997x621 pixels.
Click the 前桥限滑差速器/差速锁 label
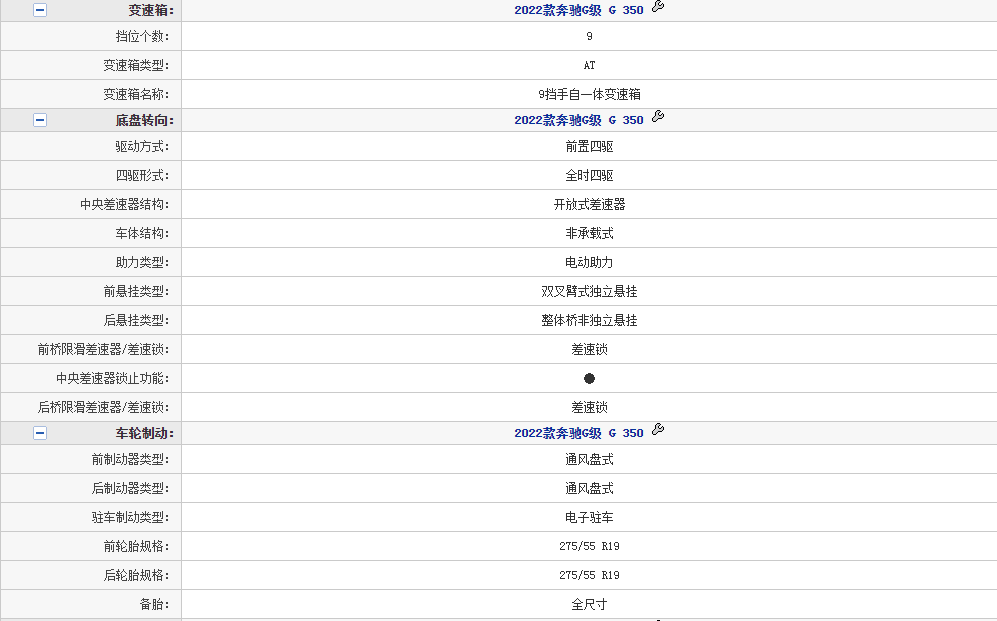click(x=104, y=349)
